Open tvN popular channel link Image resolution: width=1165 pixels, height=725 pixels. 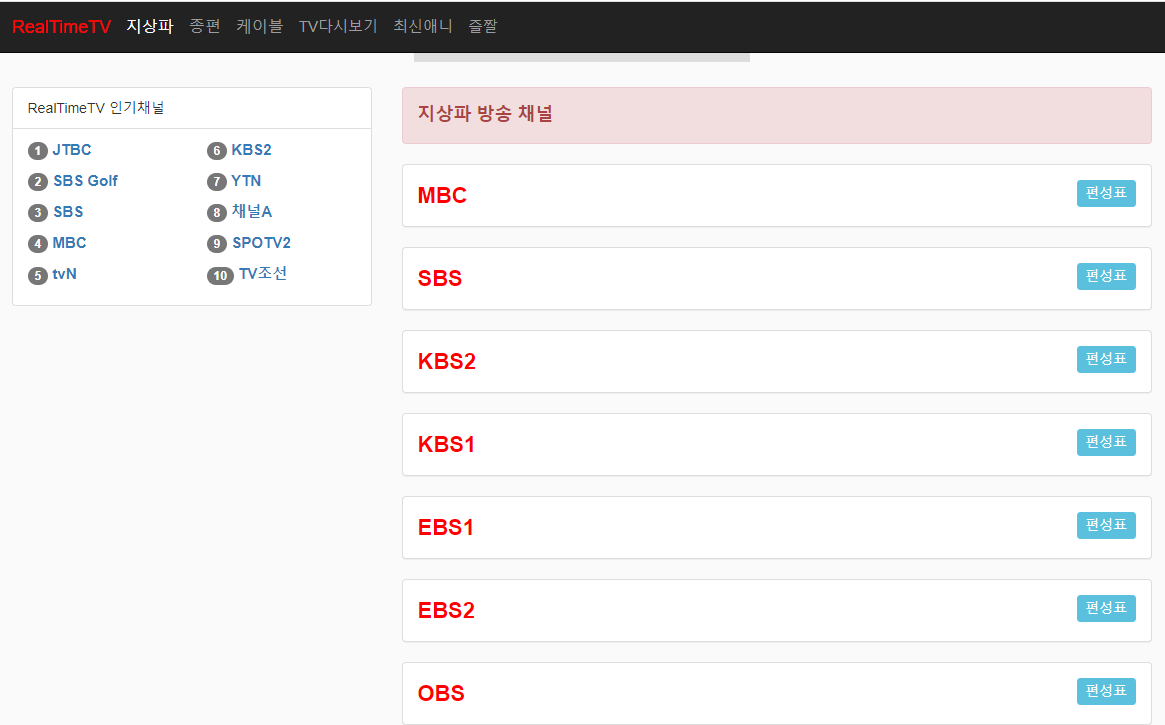coord(65,274)
